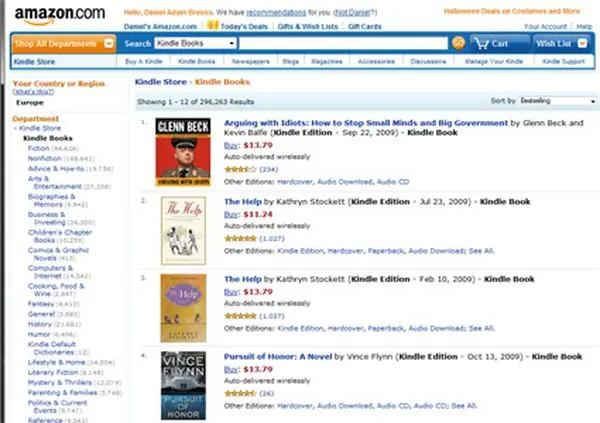Image resolution: width=600 pixels, height=423 pixels.
Task: Open Comics & Graphic Novels category
Action: 58,254
